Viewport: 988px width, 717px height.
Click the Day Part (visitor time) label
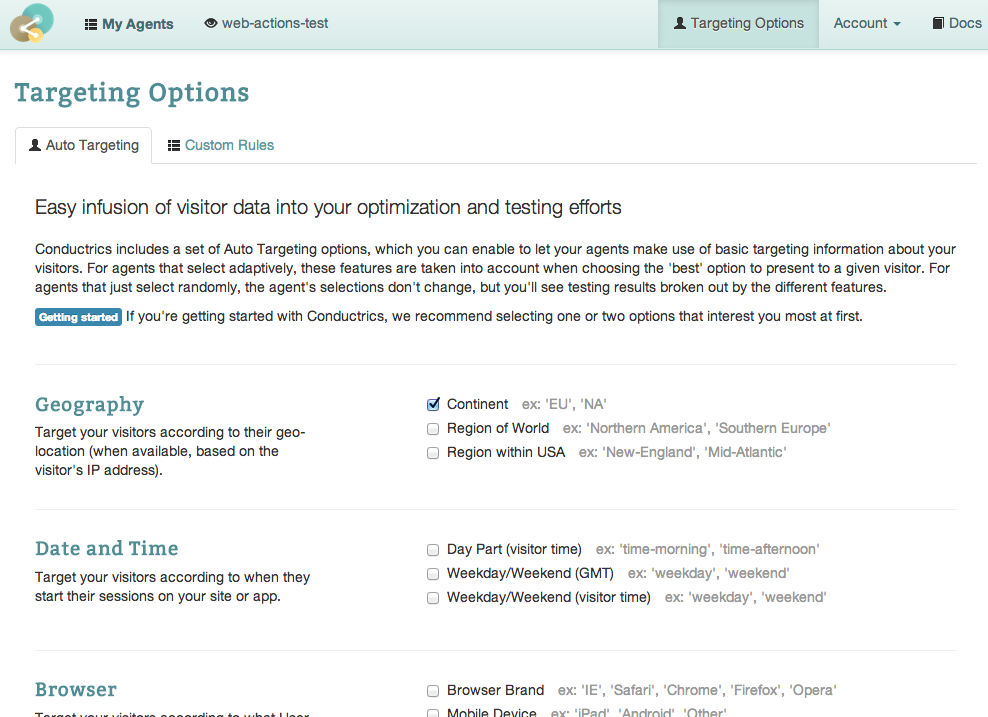(x=514, y=549)
